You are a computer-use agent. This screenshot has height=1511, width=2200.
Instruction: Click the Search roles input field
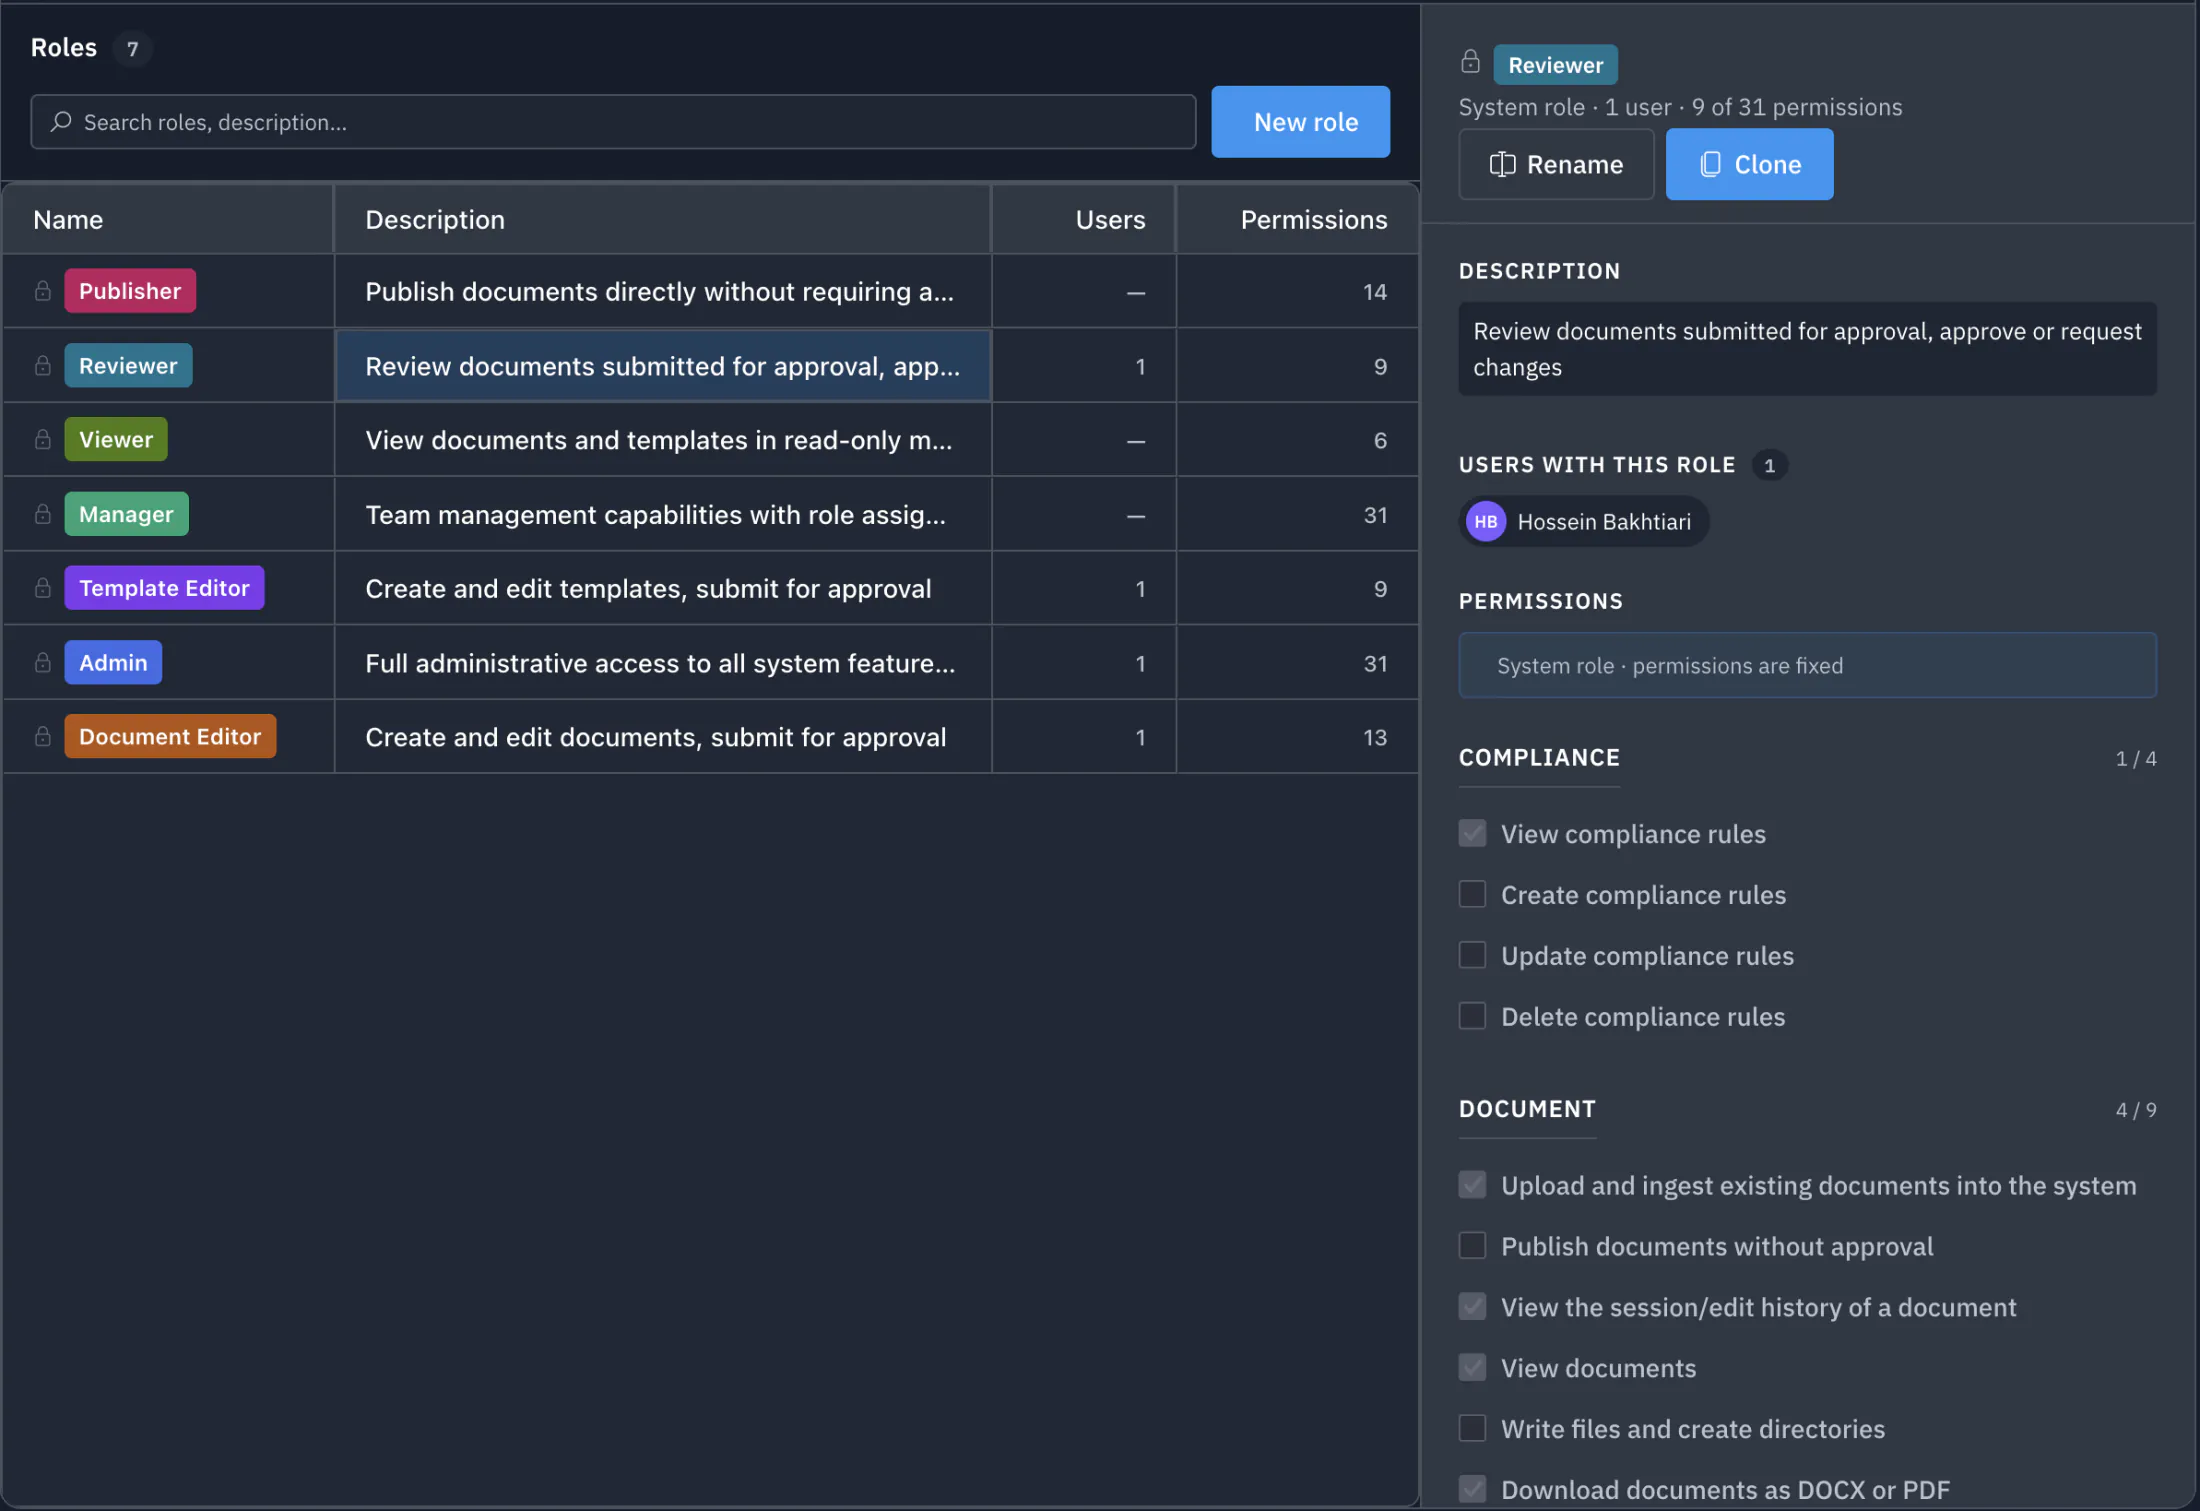[x=613, y=122]
